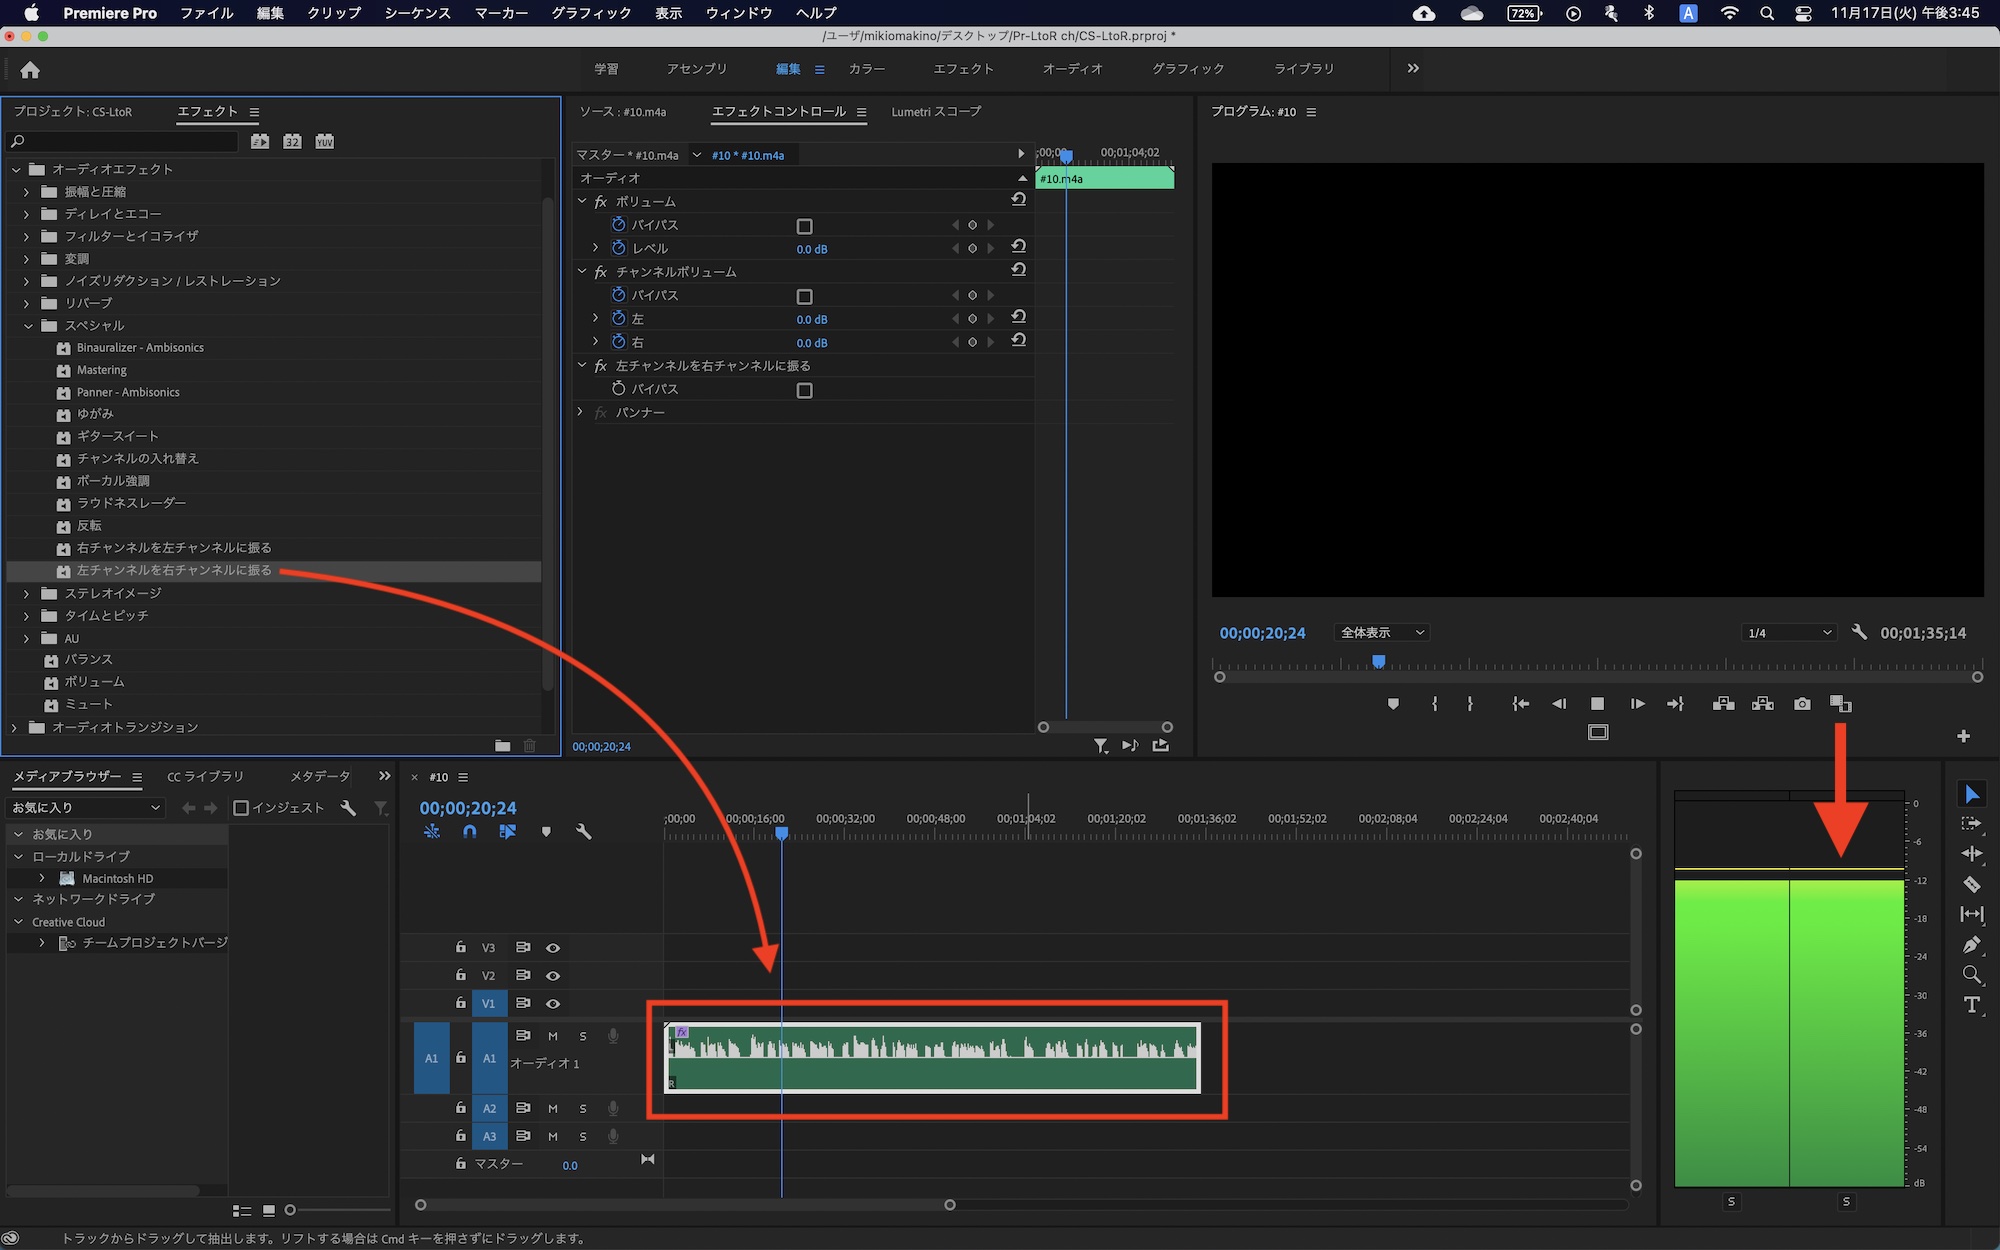The image size is (2000, 1250).
Task: Expand the リバーブ effects folder
Action: click(27, 303)
